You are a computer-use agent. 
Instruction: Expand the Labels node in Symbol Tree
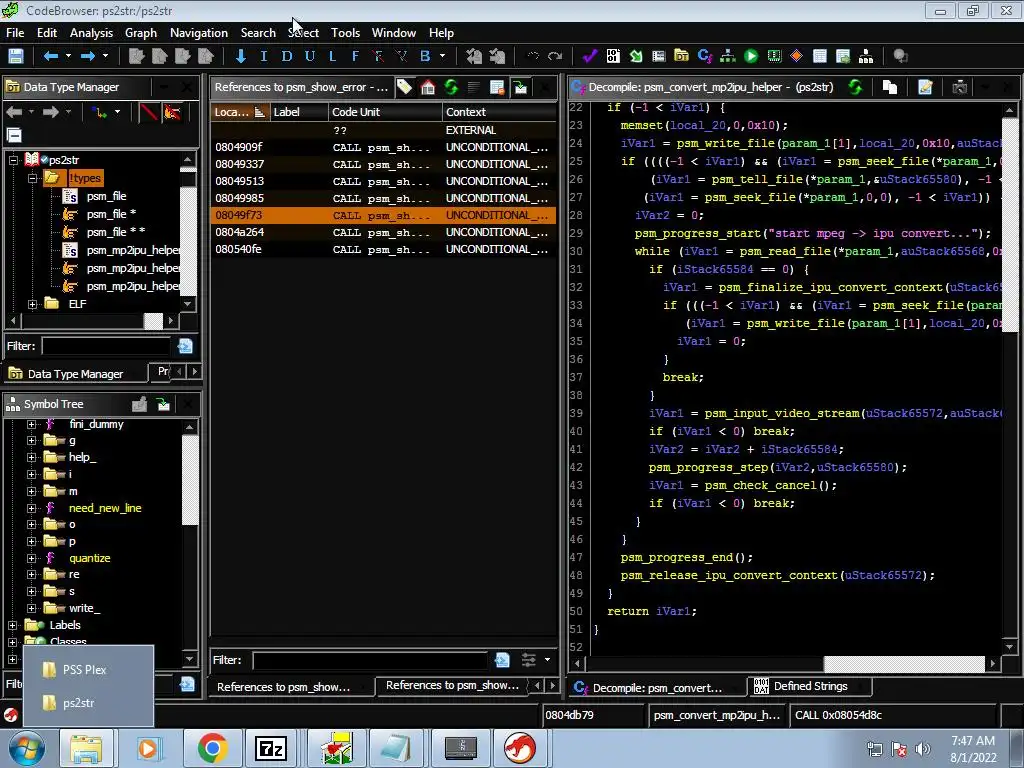12,625
